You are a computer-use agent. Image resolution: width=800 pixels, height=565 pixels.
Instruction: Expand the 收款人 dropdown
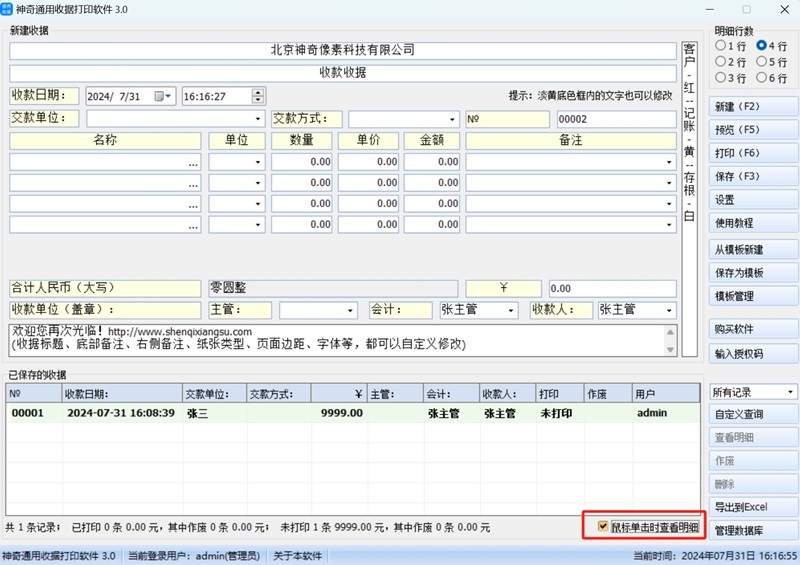point(669,310)
